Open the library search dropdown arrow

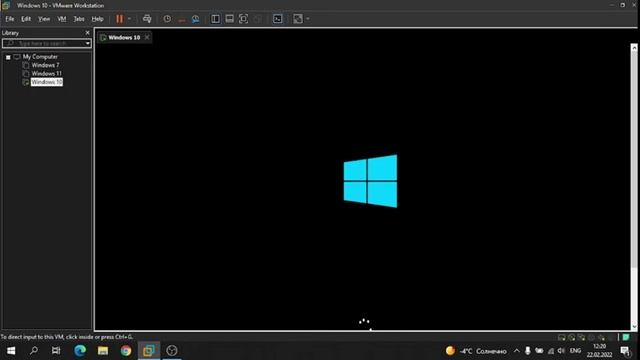click(x=88, y=43)
